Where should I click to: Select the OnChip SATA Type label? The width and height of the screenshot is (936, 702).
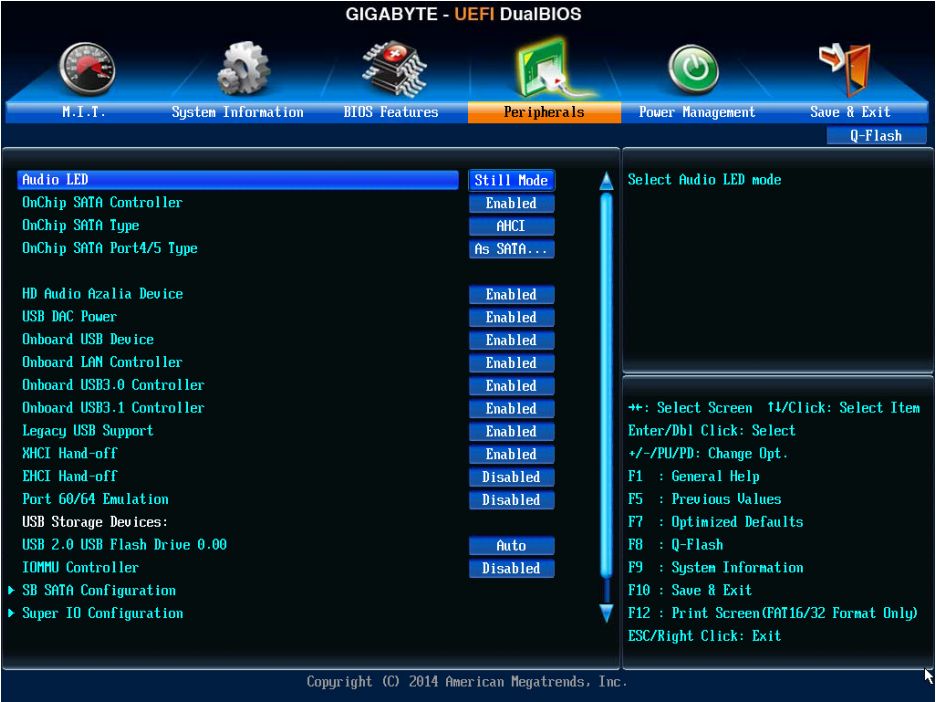pyautogui.click(x=81, y=225)
